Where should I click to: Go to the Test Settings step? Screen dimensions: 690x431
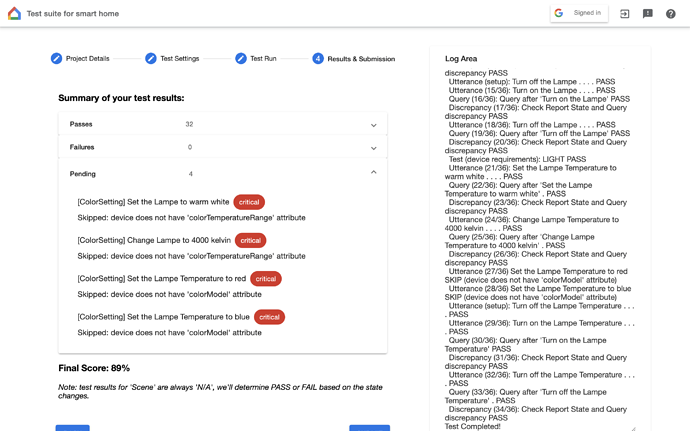pyautogui.click(x=180, y=58)
